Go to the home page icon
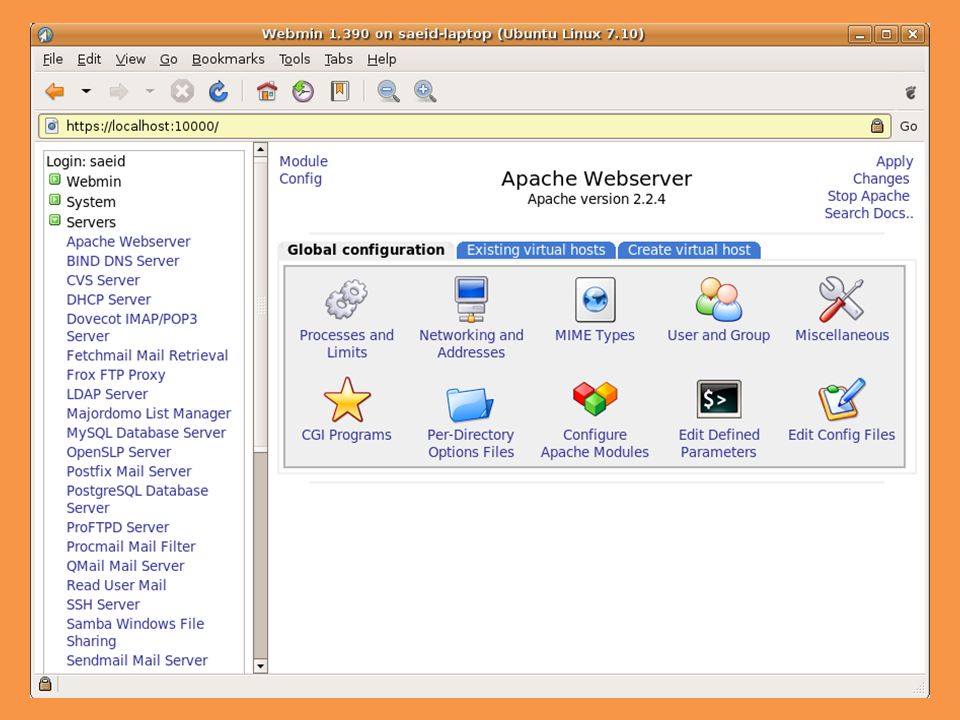 point(267,92)
